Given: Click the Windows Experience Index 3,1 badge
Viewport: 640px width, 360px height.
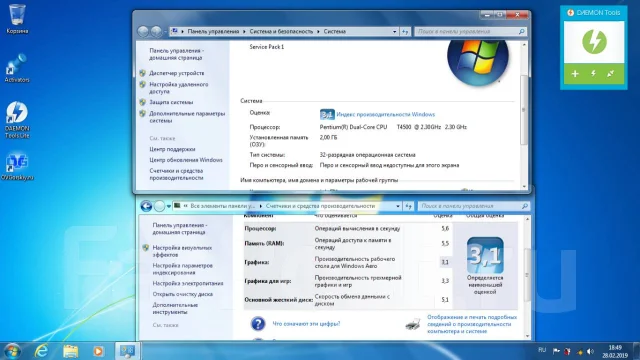Looking at the screenshot, I should click(327, 114).
